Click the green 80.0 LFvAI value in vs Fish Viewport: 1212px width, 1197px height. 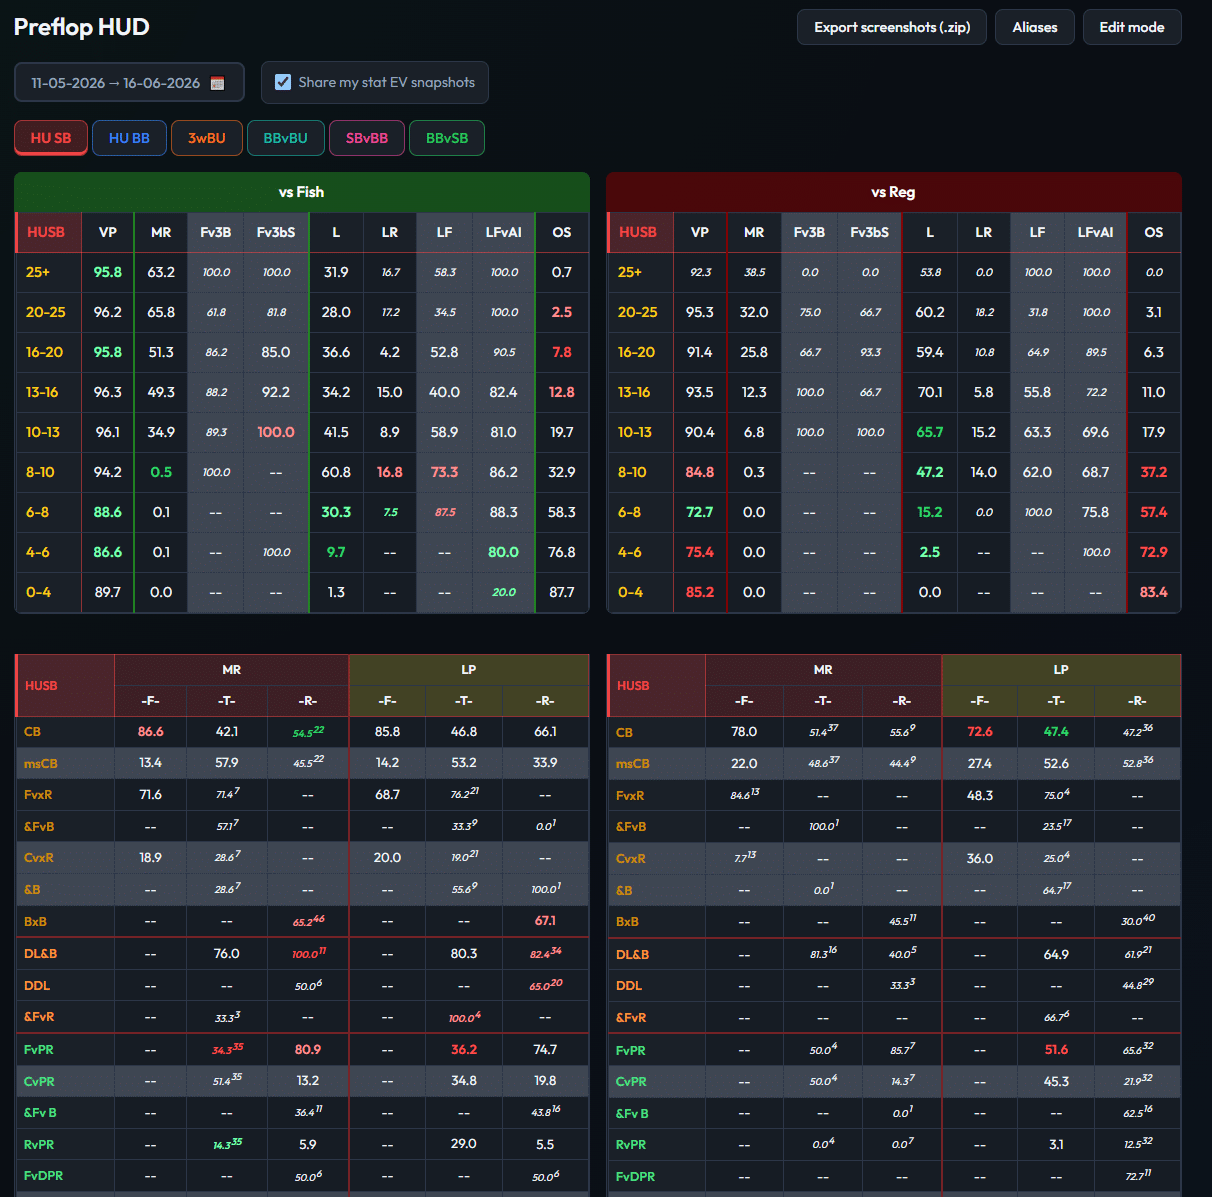(503, 552)
